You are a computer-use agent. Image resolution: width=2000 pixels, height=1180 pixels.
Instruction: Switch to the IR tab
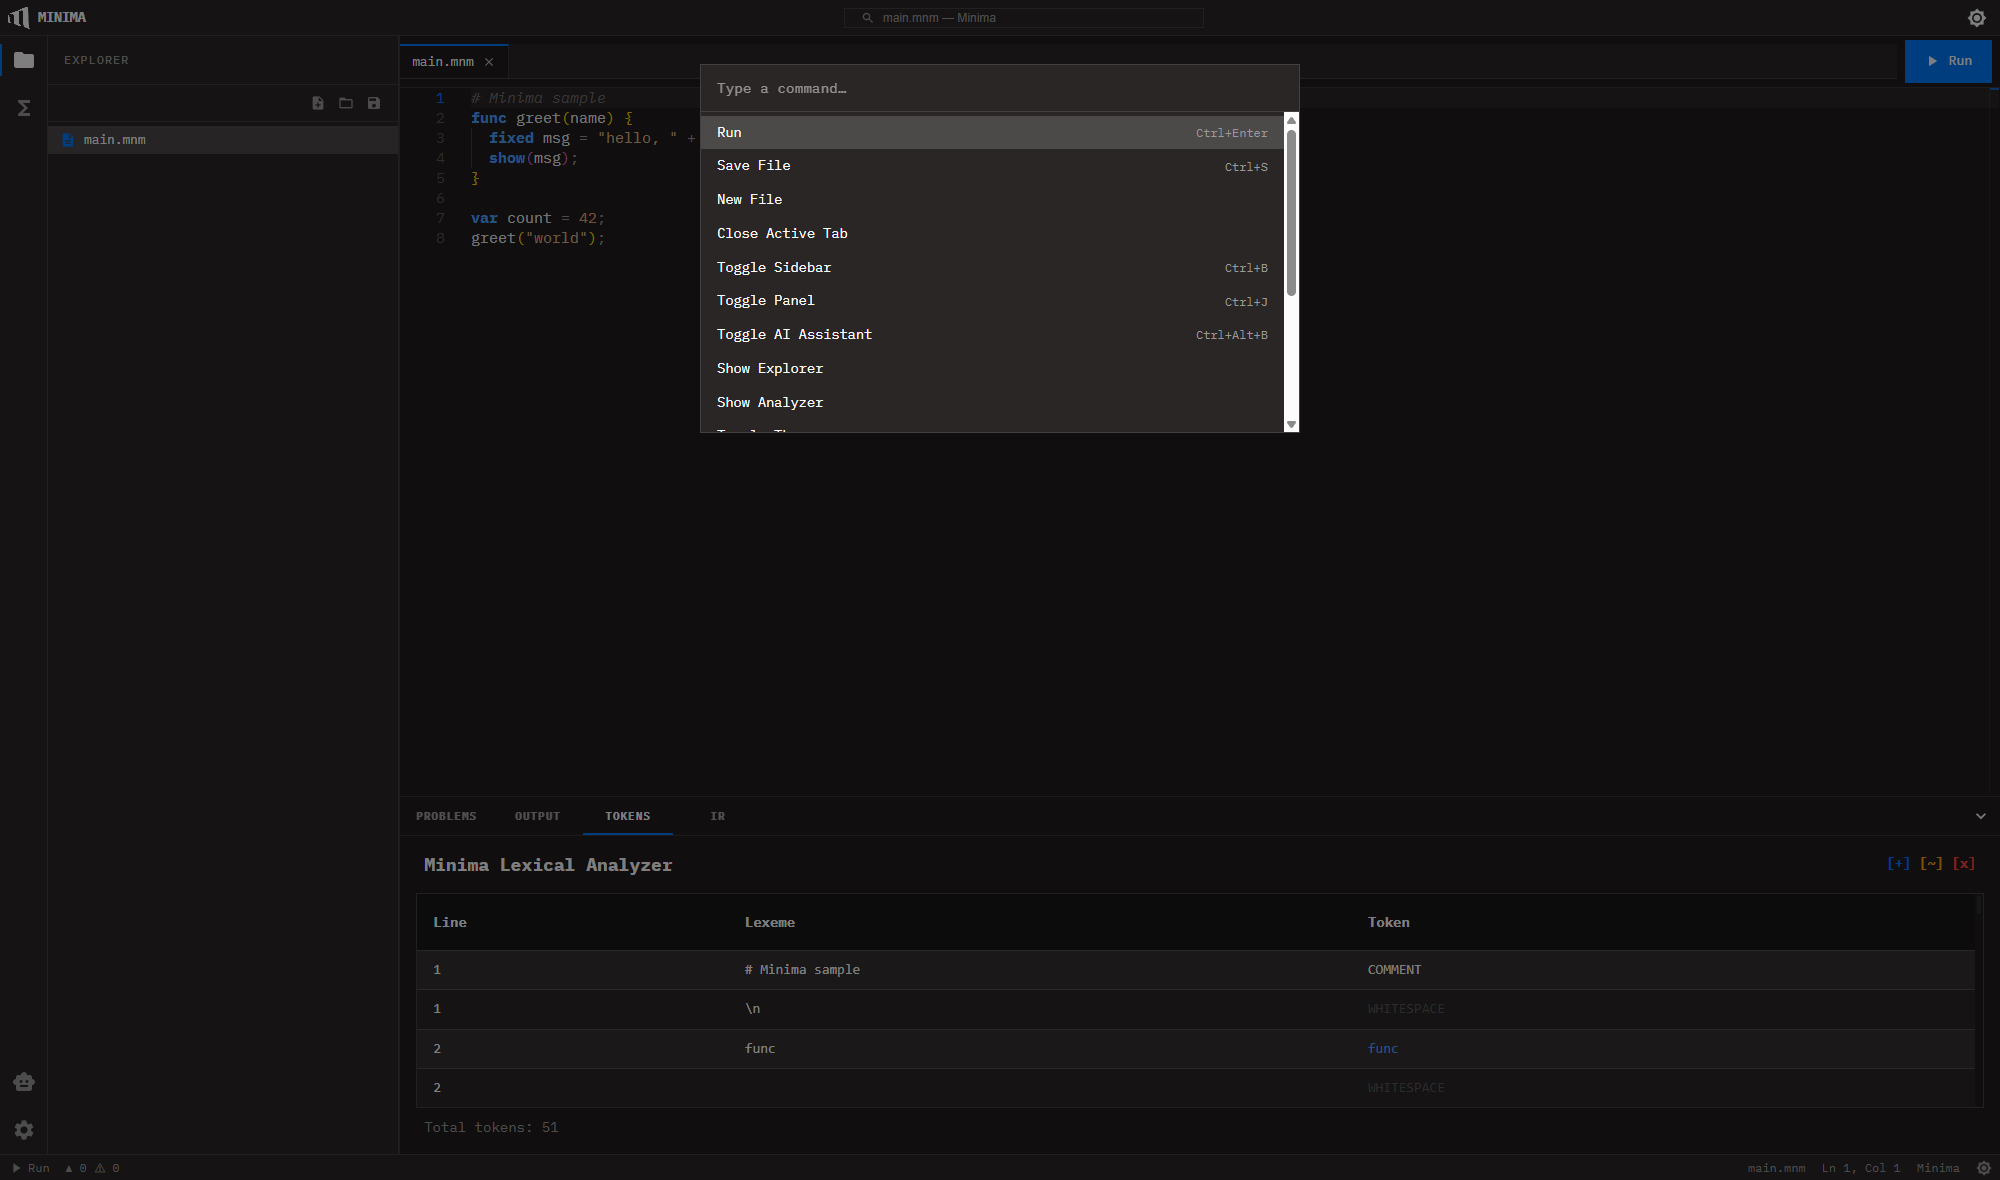[718, 816]
